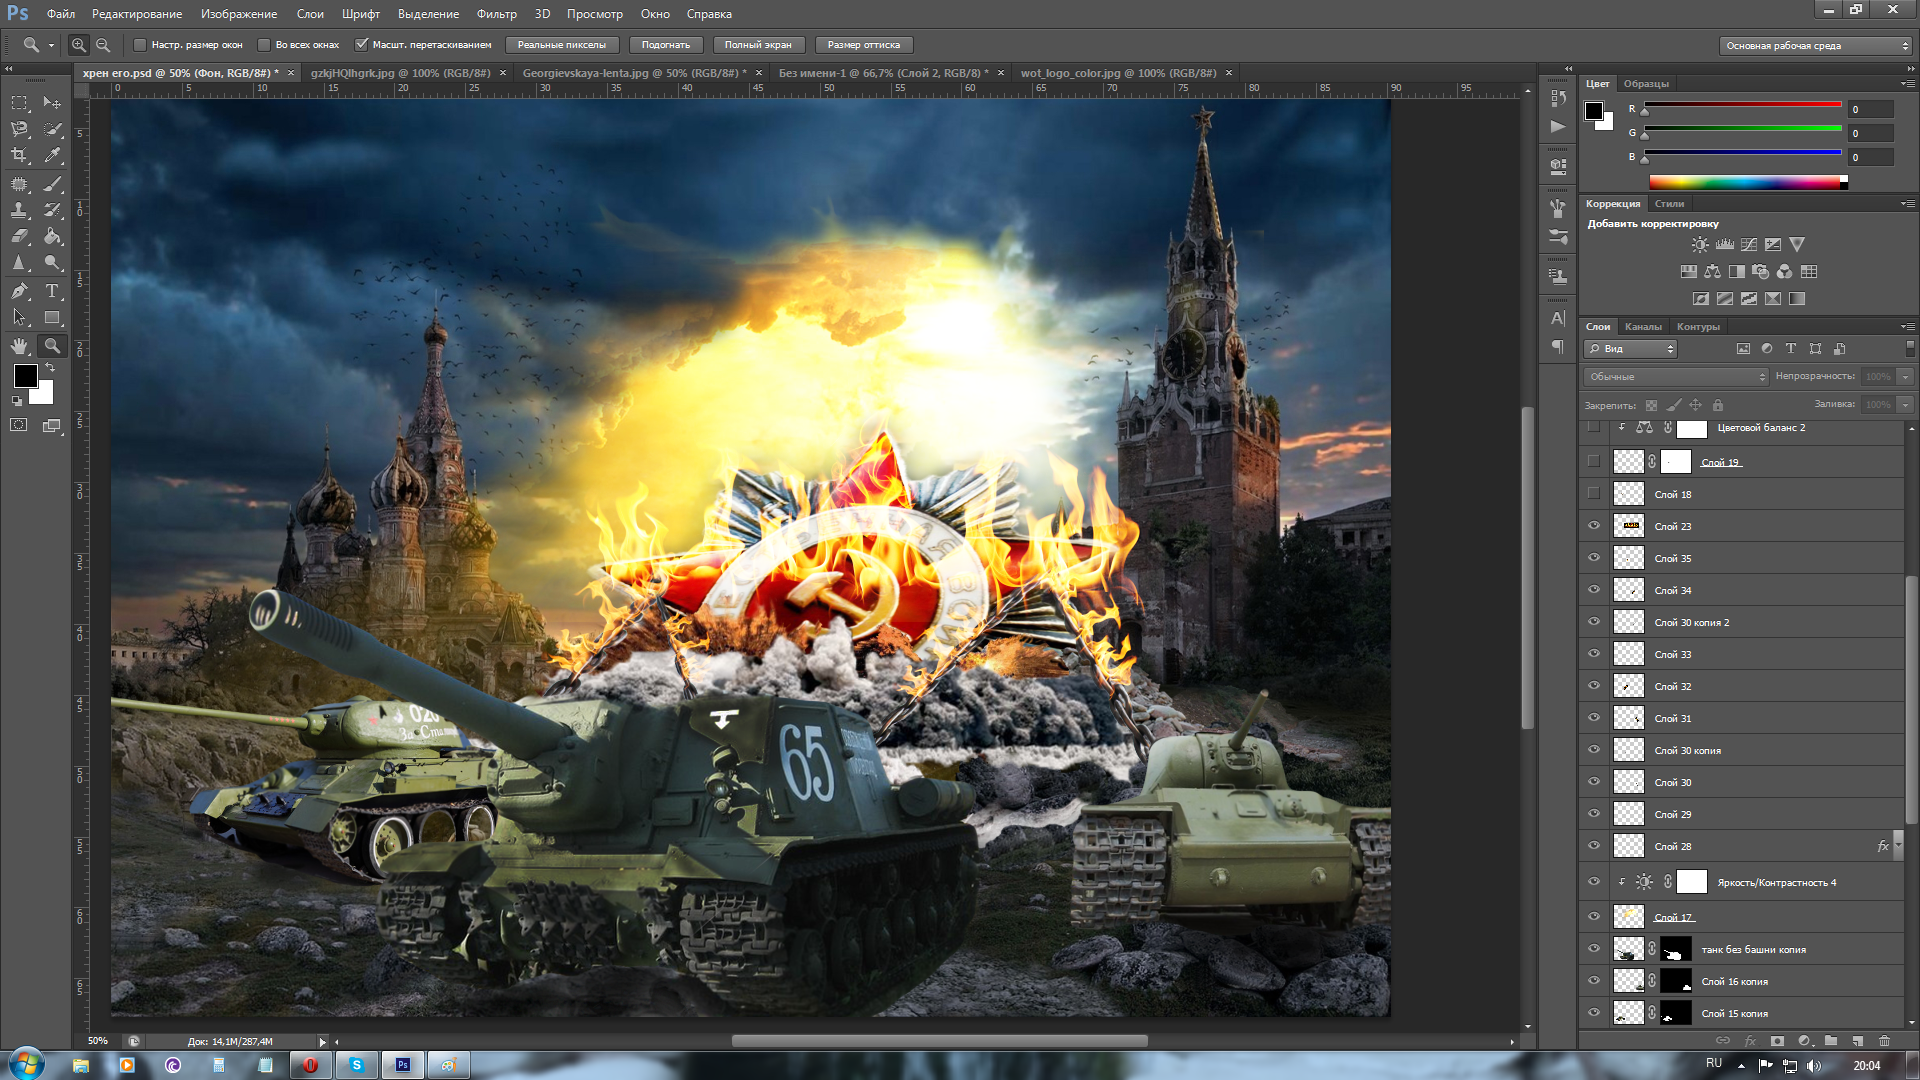
Task: Hide the Слой 23 layer
Action: (x=1594, y=526)
